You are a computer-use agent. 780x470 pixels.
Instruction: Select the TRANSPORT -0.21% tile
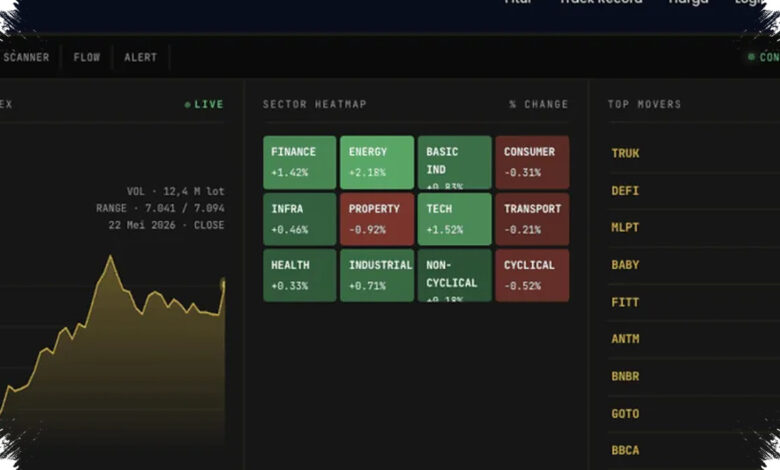[x=532, y=219]
